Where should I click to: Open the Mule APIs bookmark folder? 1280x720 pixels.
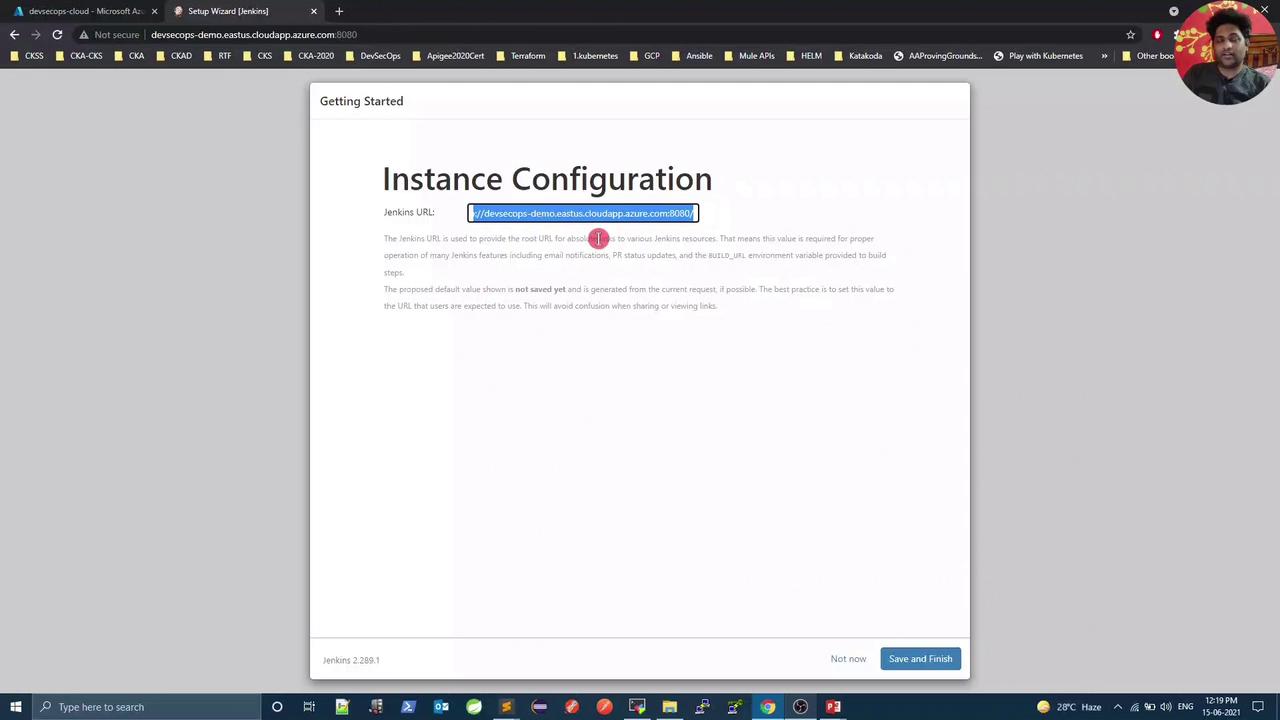(x=749, y=56)
